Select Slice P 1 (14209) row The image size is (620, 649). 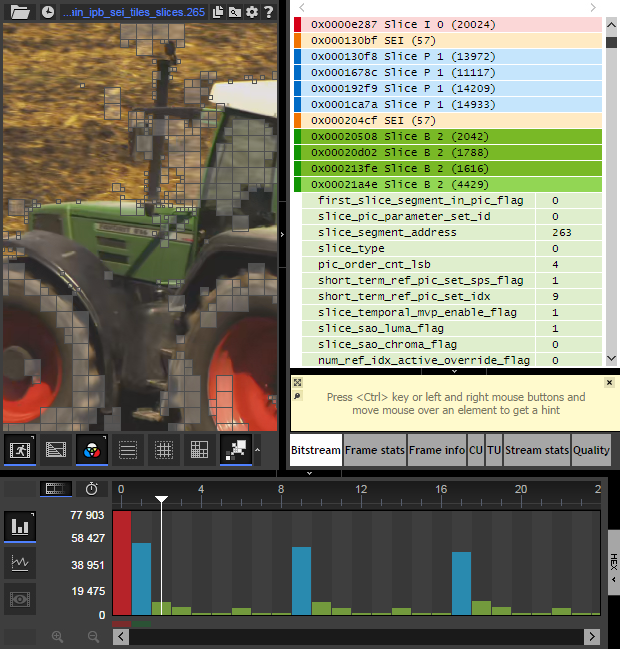(x=448, y=89)
